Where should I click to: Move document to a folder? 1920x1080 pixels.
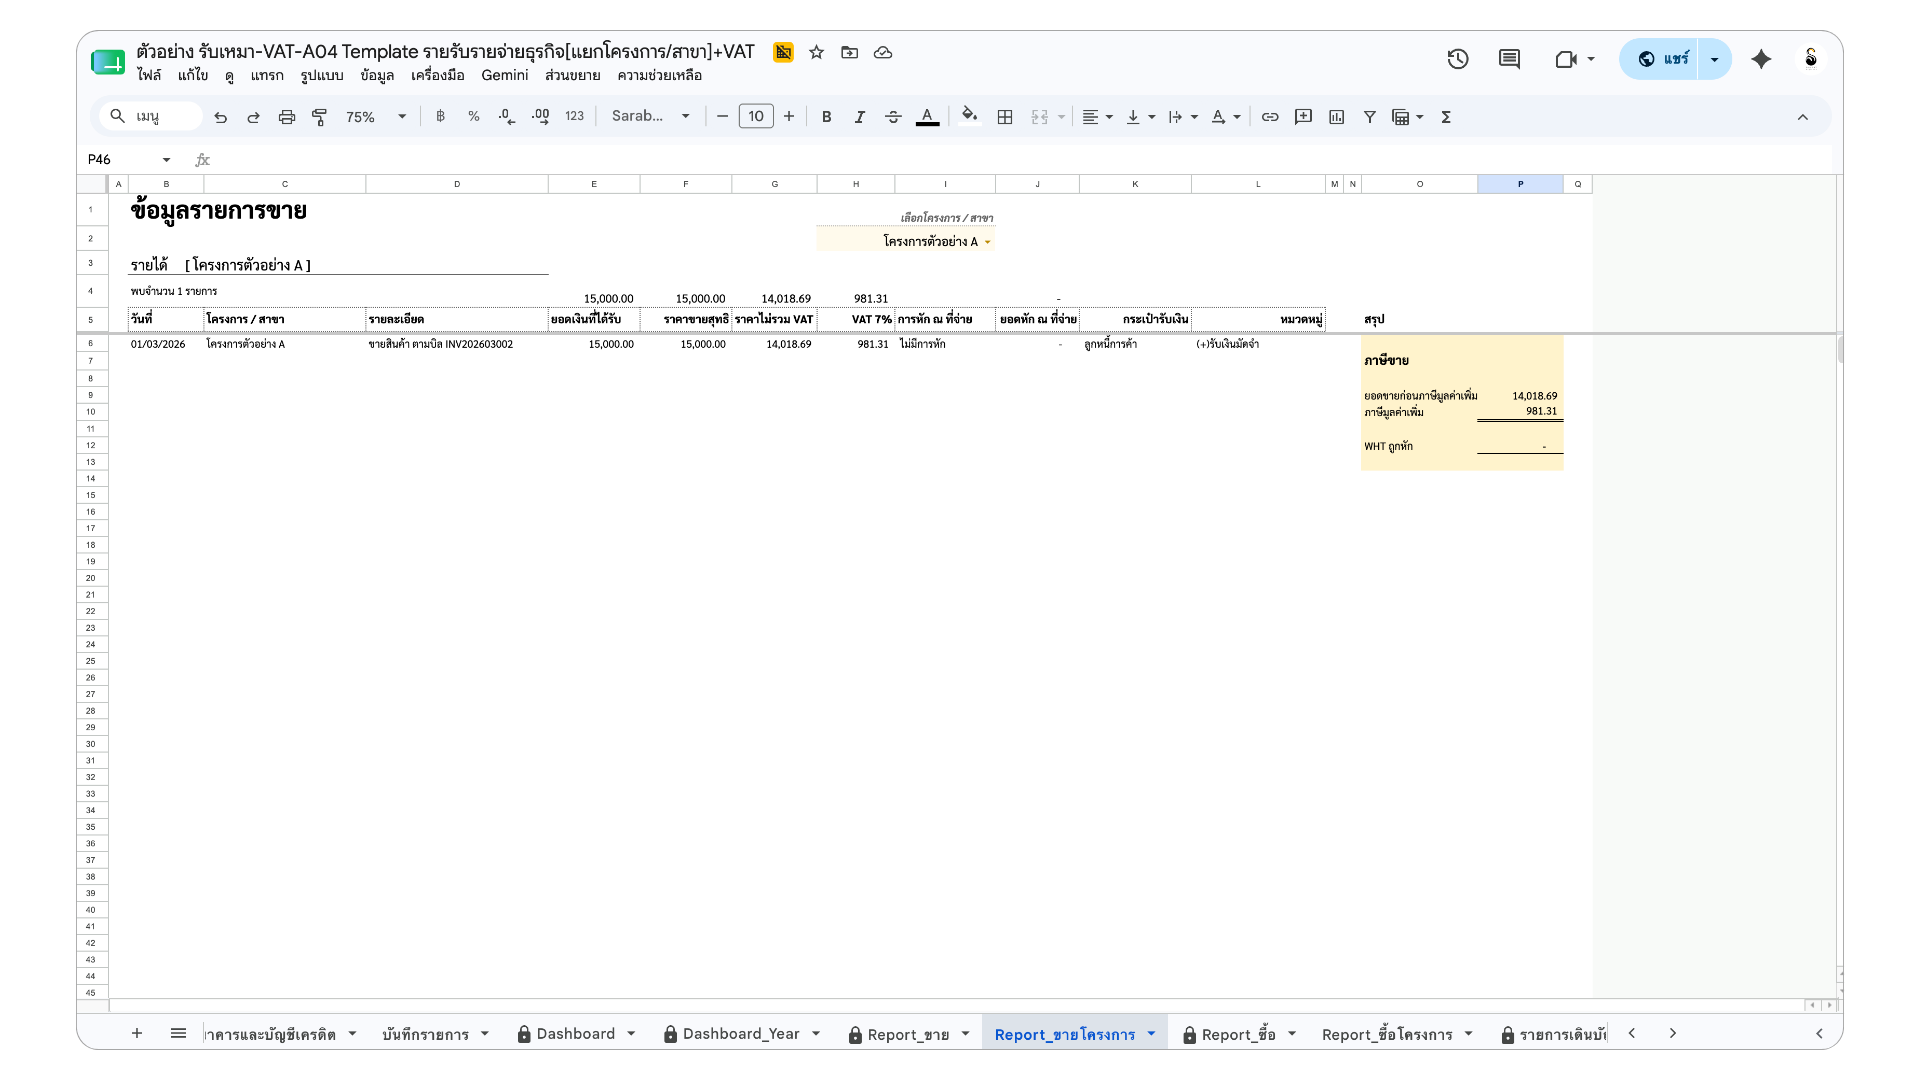tap(849, 52)
